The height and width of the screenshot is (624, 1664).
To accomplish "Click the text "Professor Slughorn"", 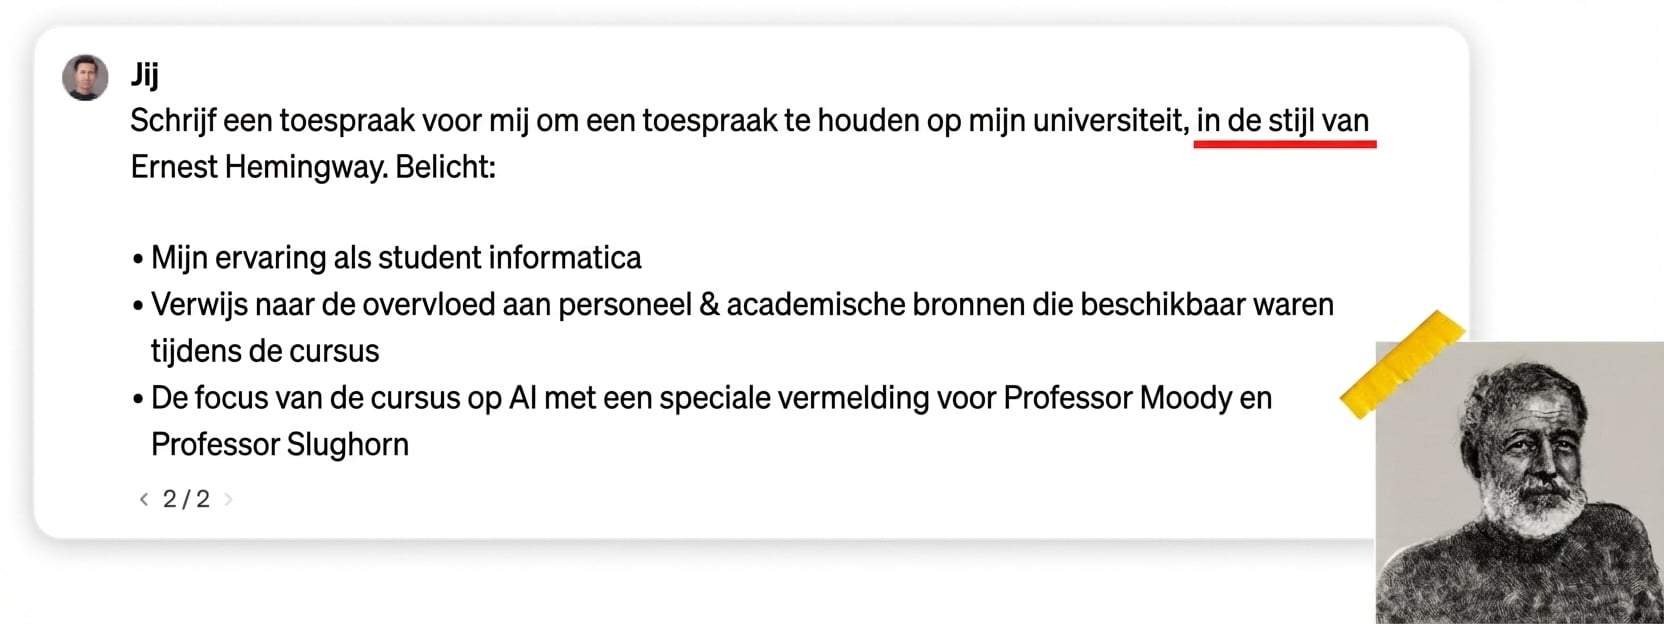I will (x=280, y=444).
